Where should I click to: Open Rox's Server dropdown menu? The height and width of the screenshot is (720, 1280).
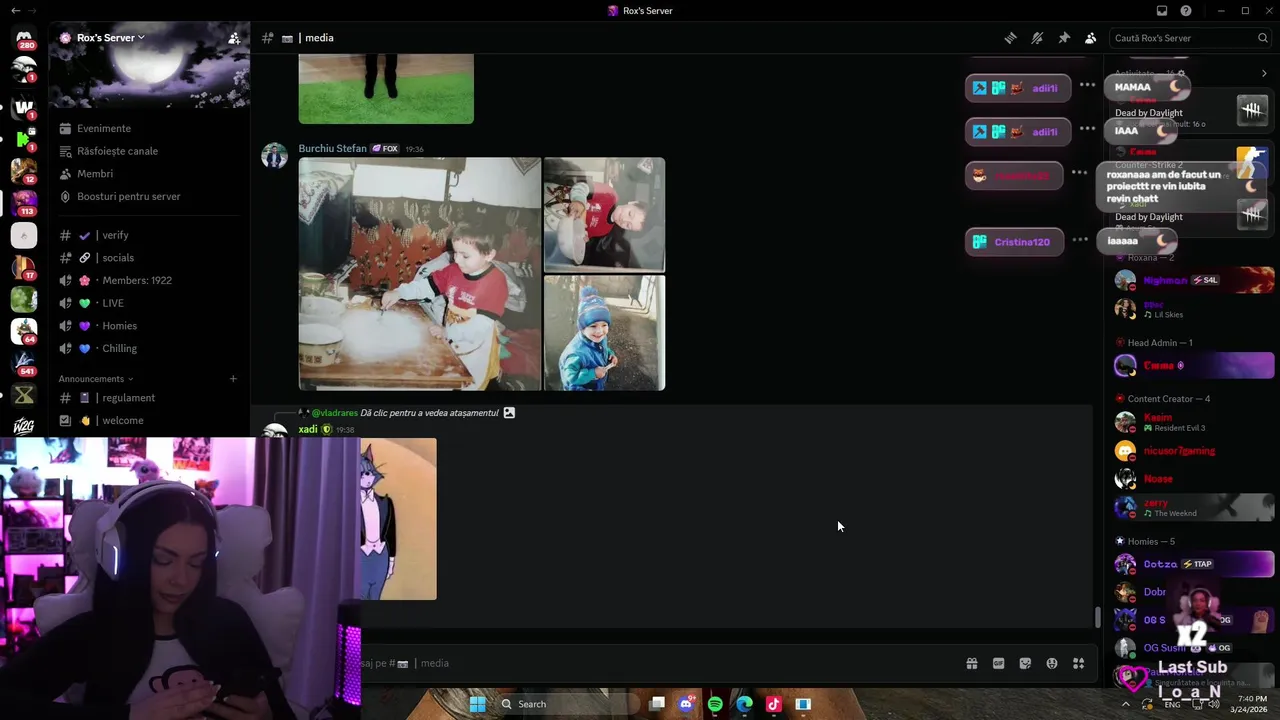(110, 38)
